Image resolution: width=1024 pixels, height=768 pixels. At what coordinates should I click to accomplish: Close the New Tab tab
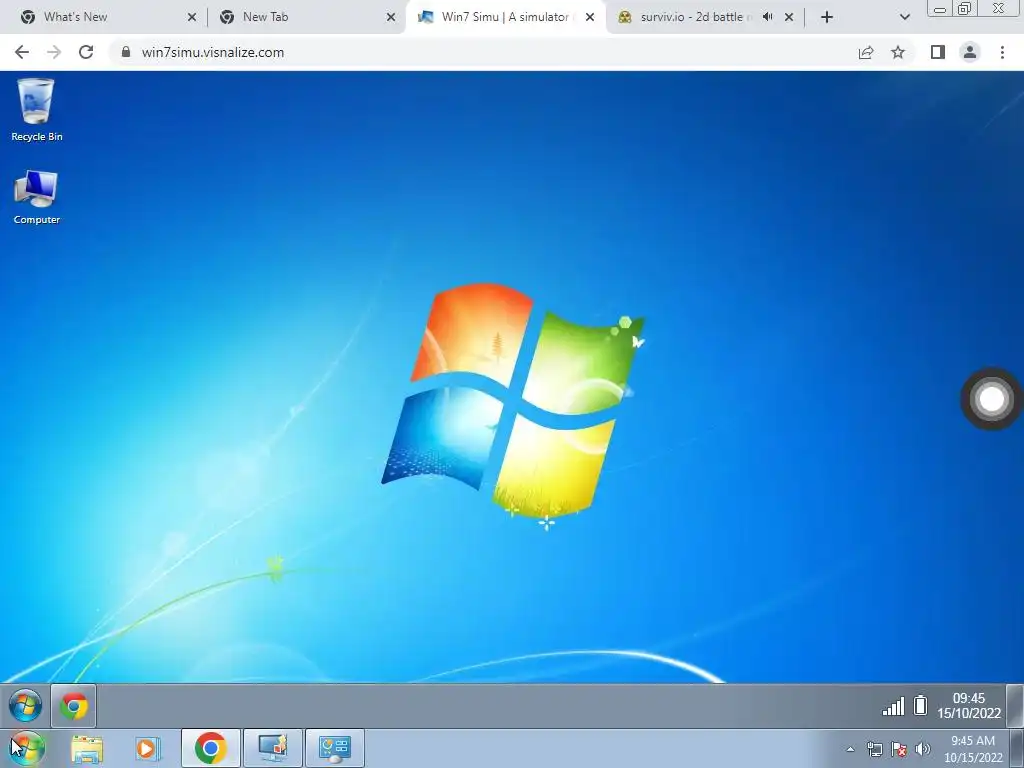tap(391, 18)
